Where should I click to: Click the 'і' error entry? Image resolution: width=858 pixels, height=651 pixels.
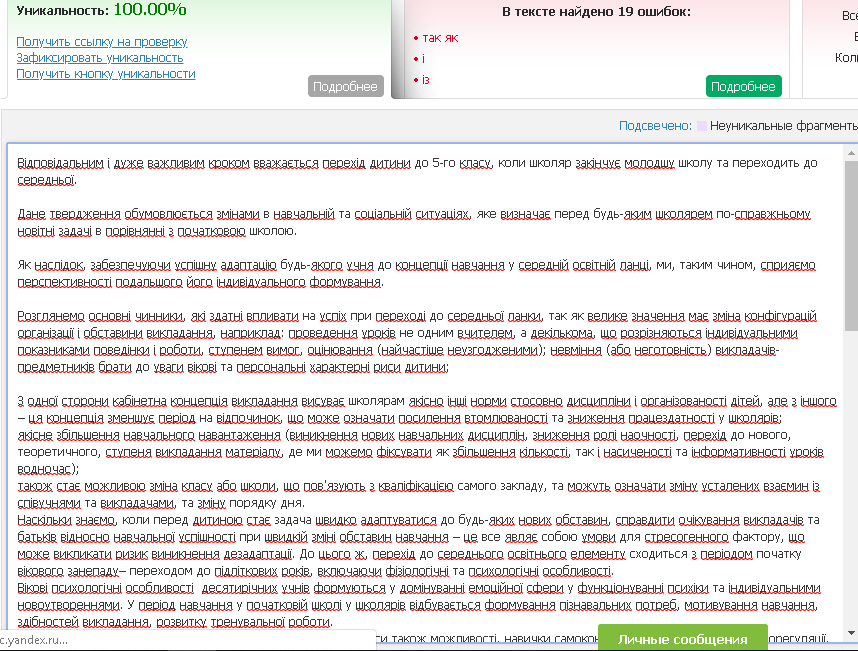[x=423, y=59]
